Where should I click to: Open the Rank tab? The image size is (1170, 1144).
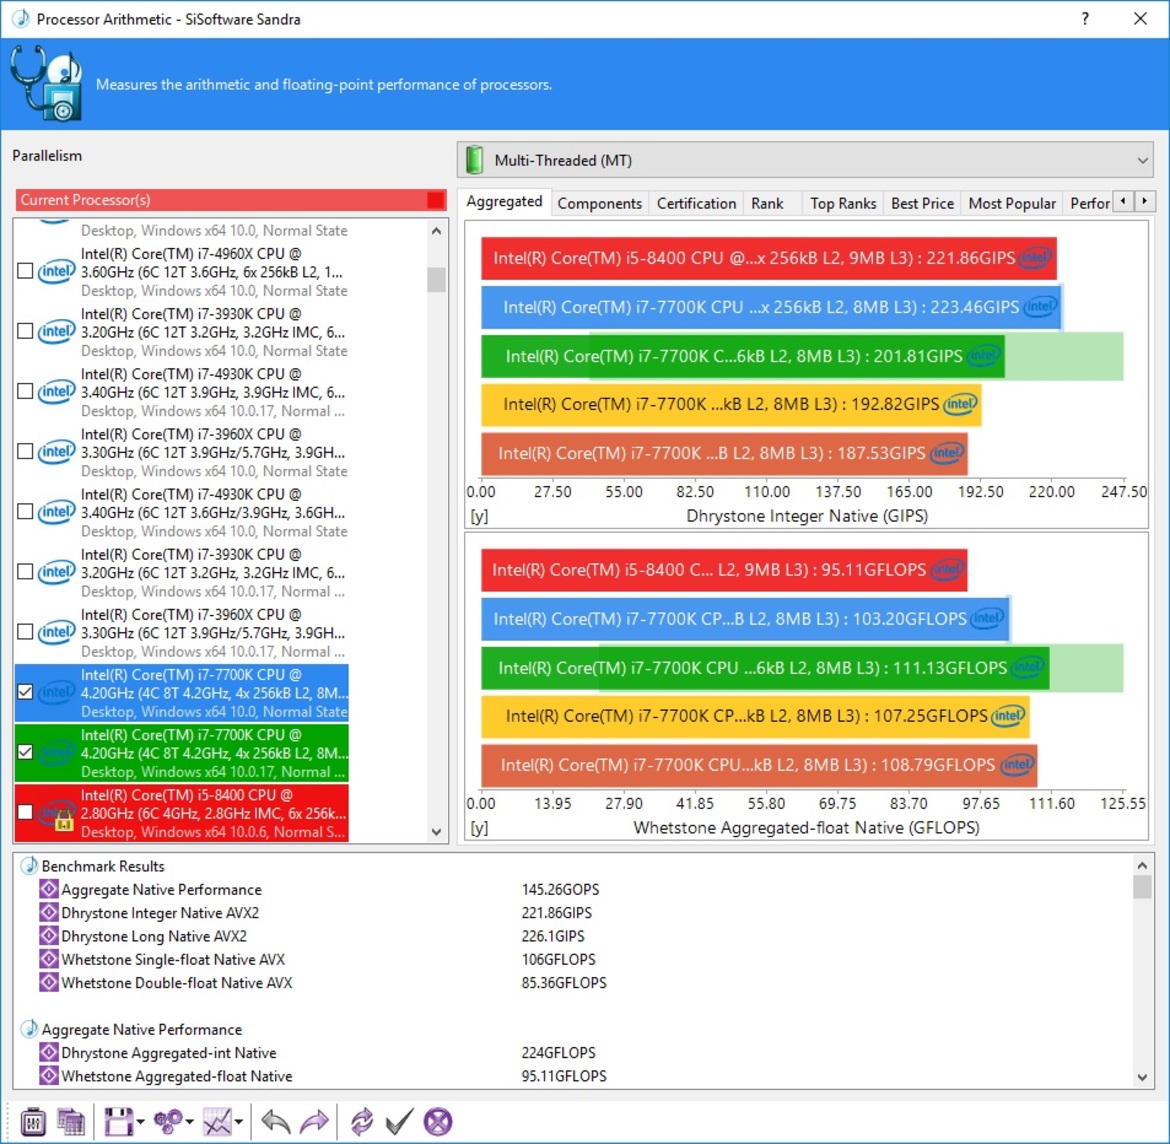pos(767,203)
